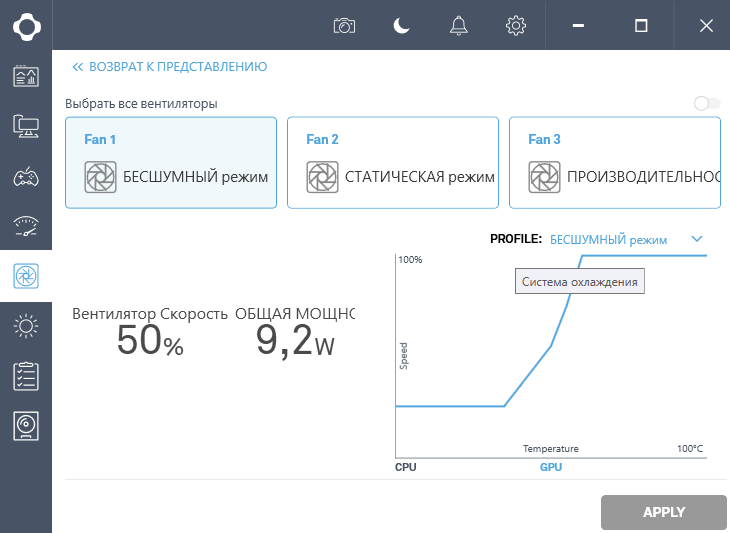Click GPU label under the graph

[551, 467]
